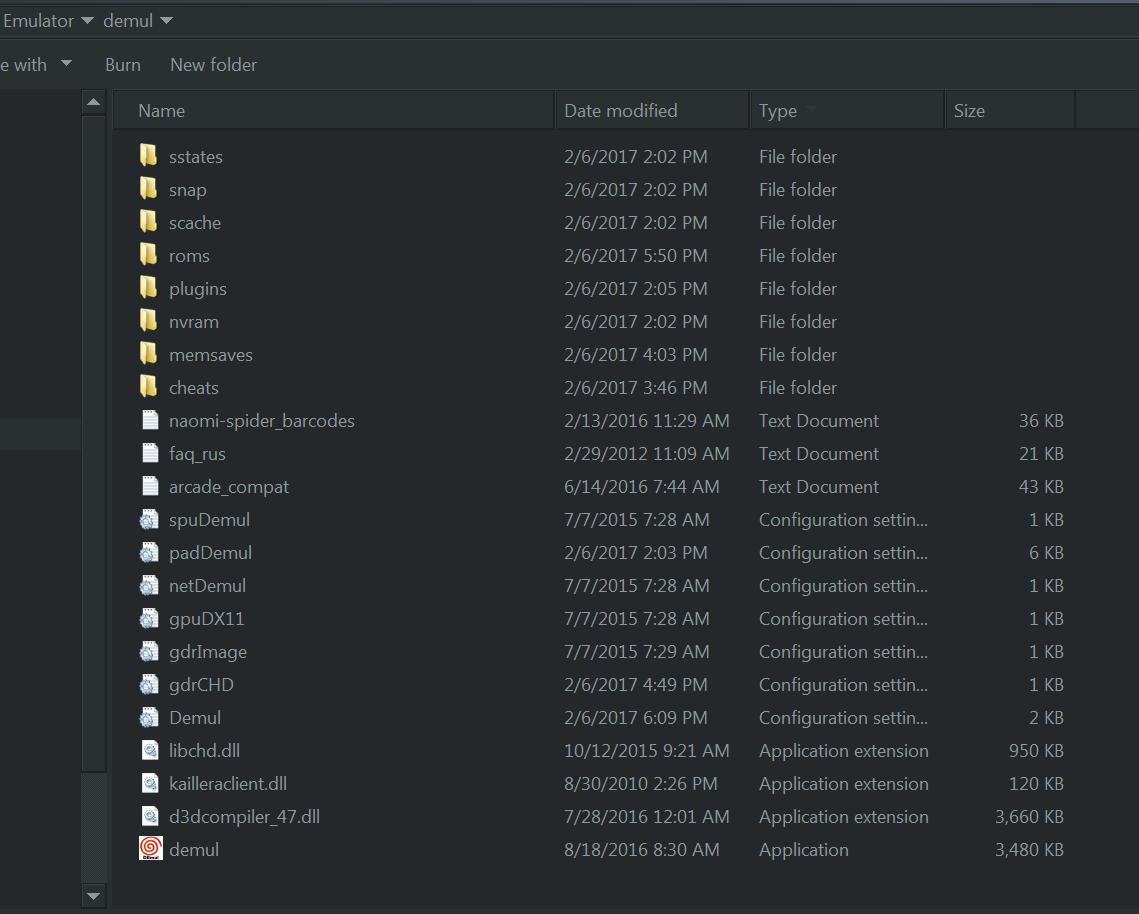1139x914 pixels.
Task: Select the libchd.dll file name
Action: click(204, 751)
